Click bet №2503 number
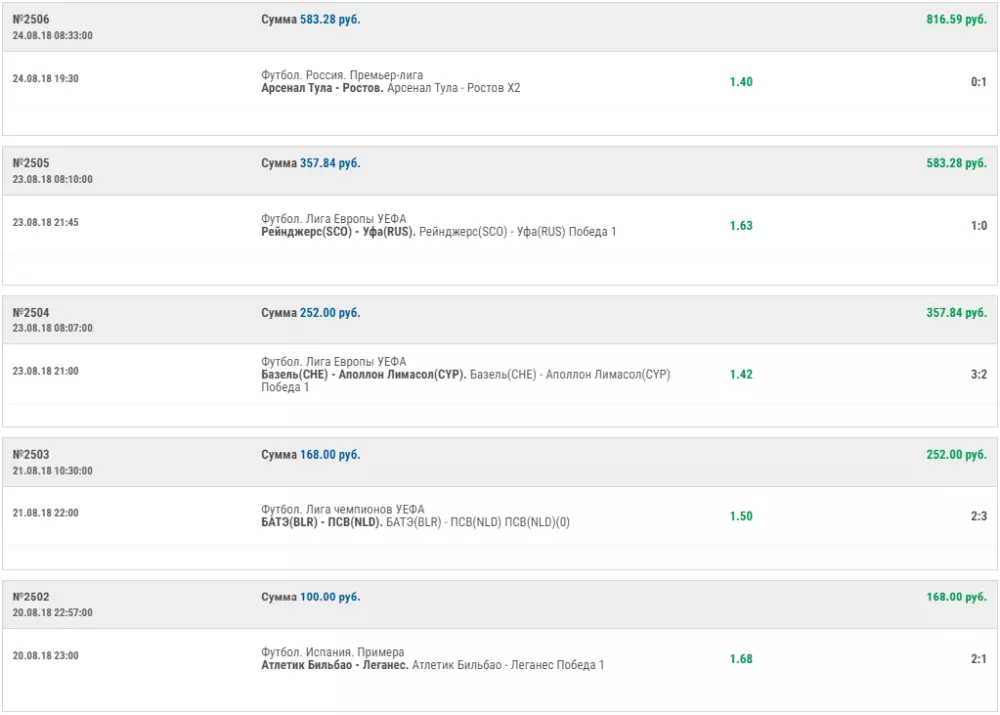 (31, 454)
